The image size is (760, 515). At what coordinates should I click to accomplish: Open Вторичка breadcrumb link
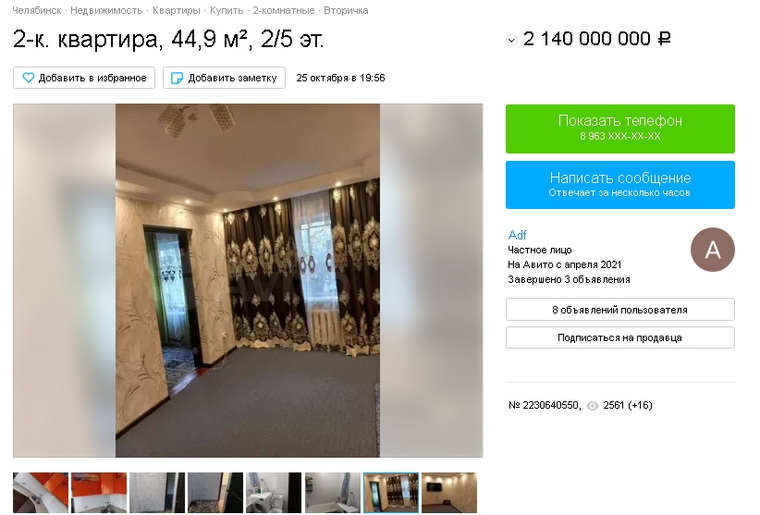click(346, 10)
